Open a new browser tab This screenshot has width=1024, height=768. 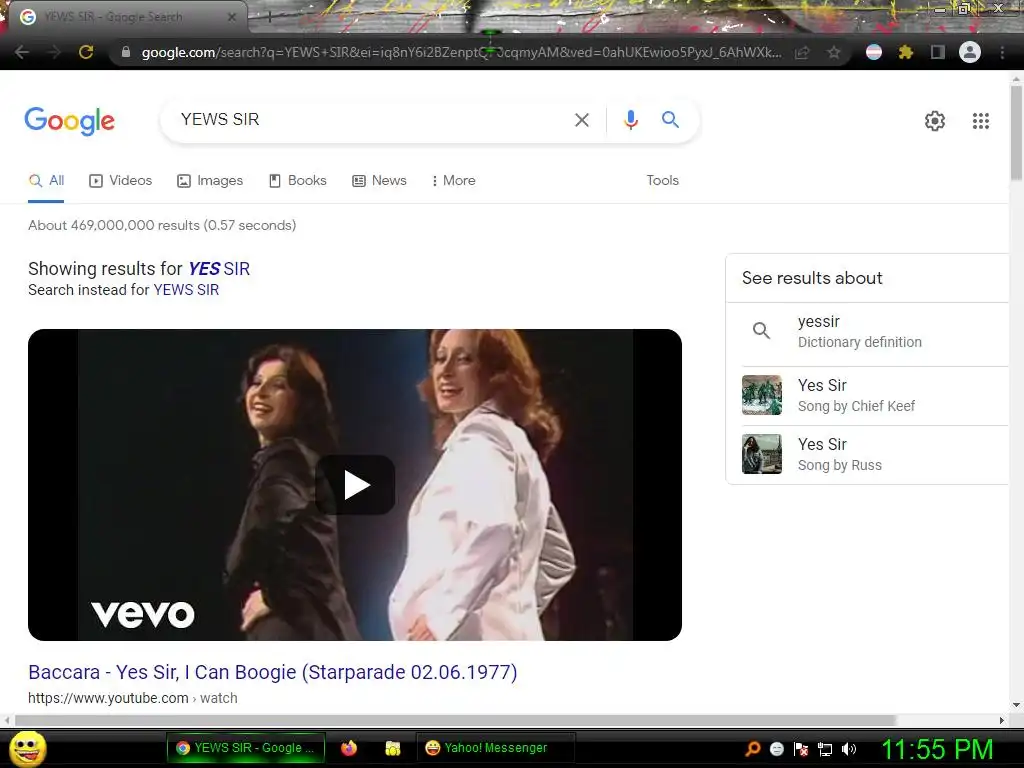269,18
